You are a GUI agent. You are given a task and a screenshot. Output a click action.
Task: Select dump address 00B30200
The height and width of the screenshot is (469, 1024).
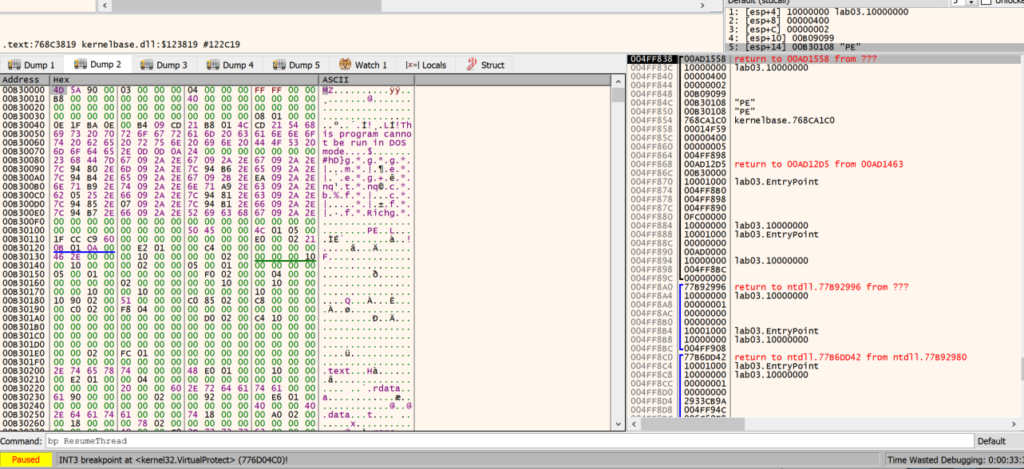click(24, 370)
